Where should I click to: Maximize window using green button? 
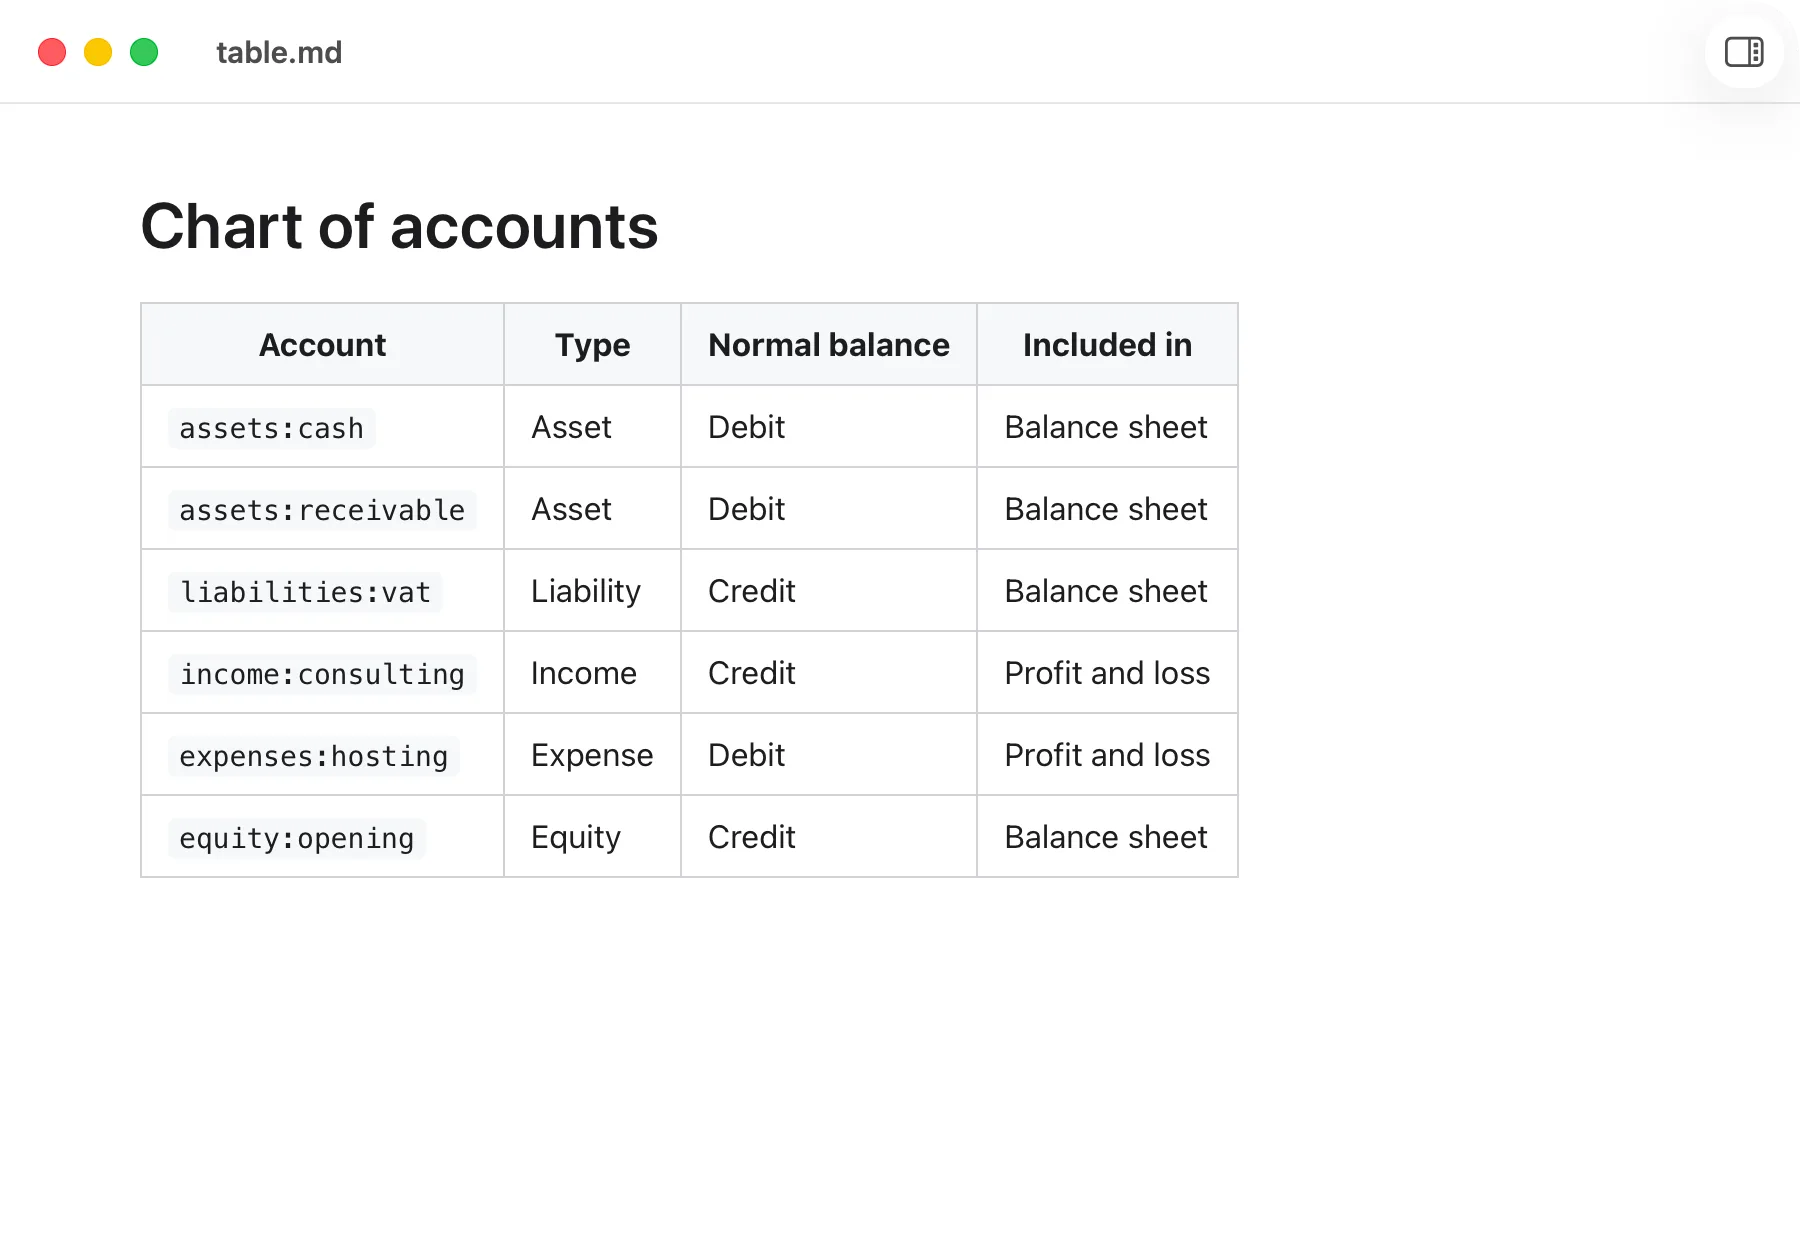click(144, 52)
